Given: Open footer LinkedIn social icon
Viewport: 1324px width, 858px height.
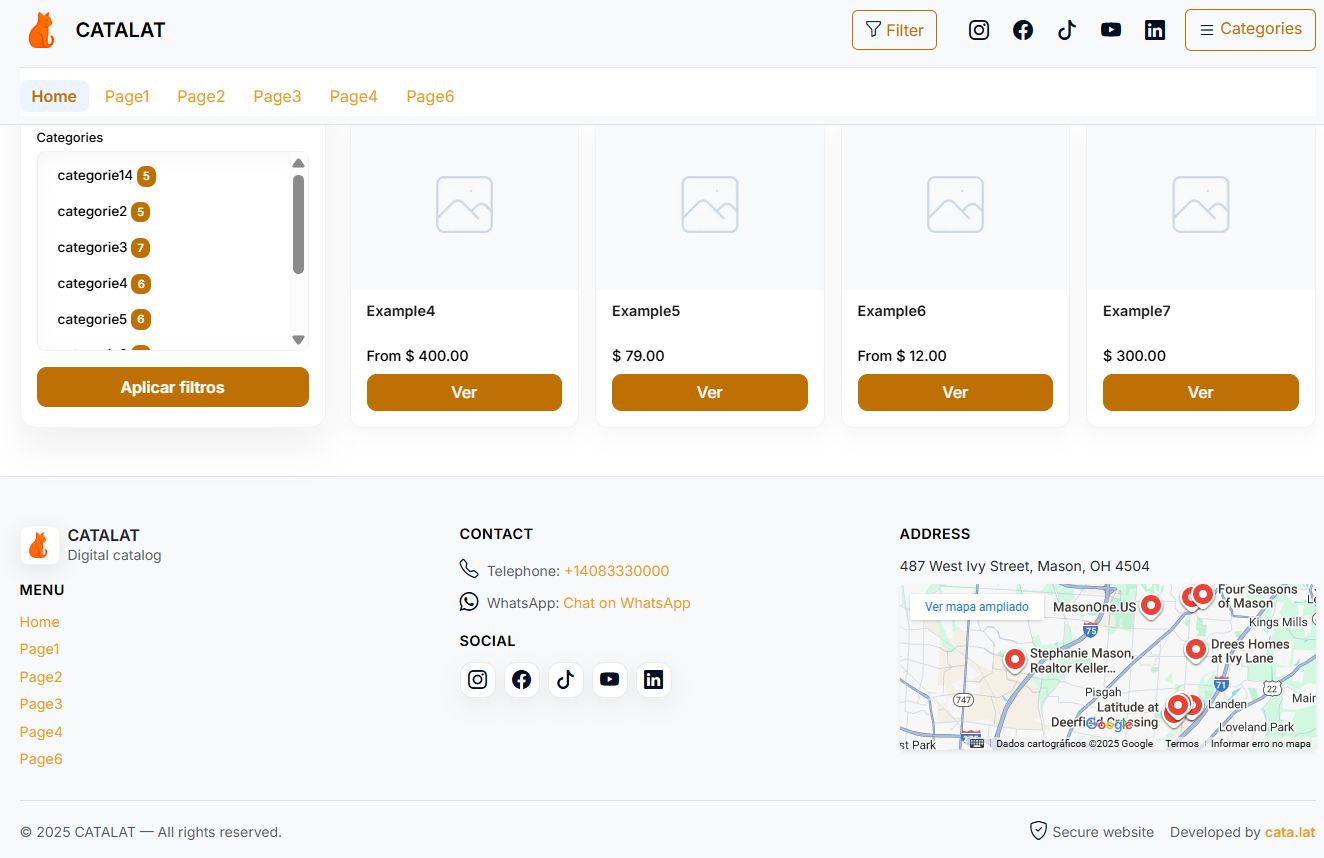Looking at the screenshot, I should point(654,680).
